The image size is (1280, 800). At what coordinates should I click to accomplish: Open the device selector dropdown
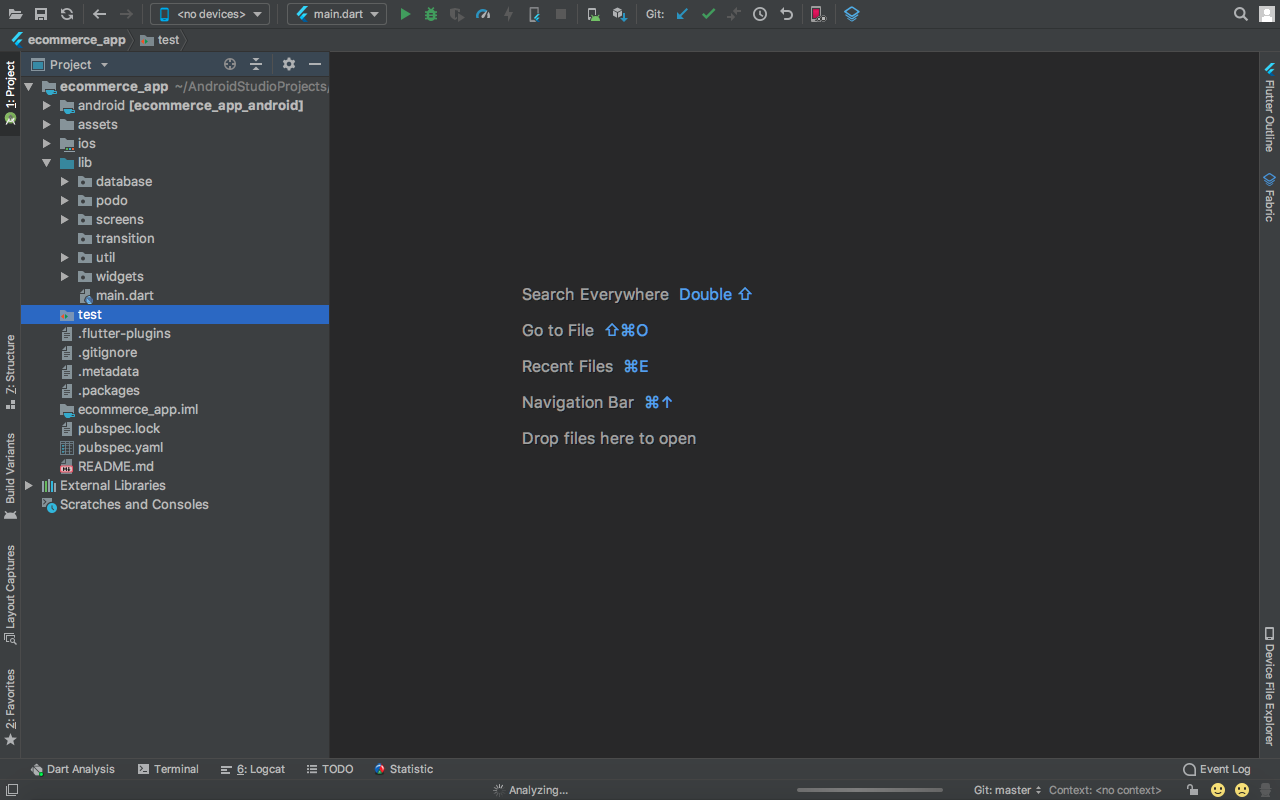(x=210, y=14)
